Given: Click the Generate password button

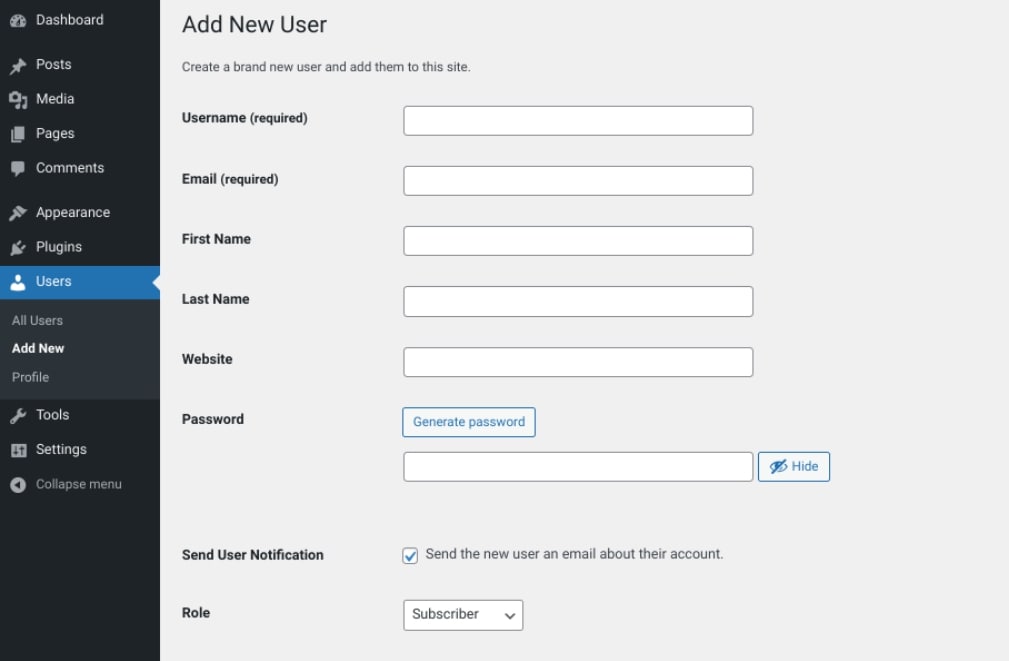Looking at the screenshot, I should coord(469,422).
